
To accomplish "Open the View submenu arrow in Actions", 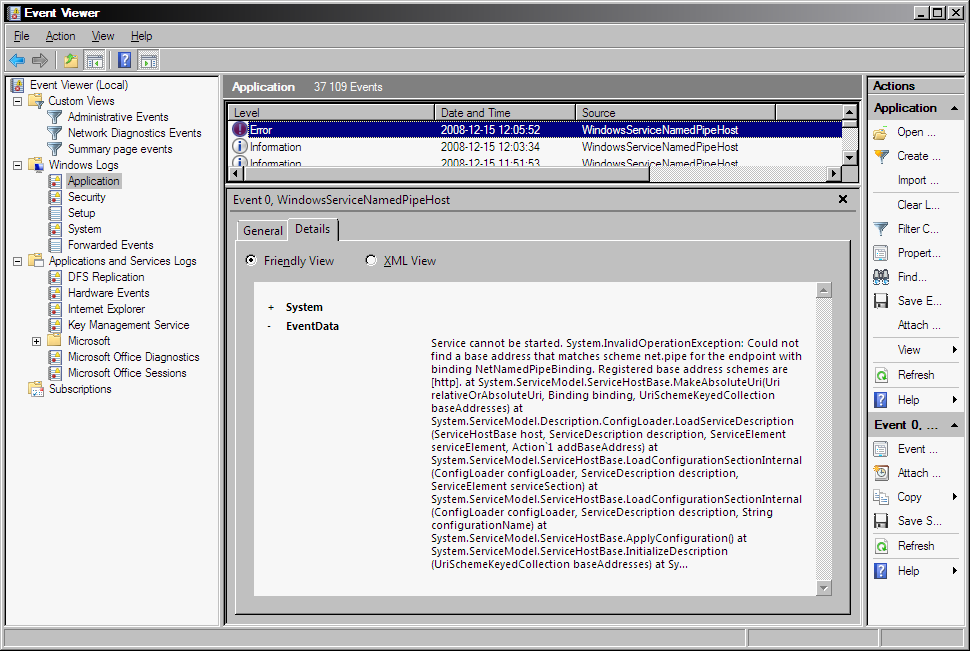I will click(955, 350).
